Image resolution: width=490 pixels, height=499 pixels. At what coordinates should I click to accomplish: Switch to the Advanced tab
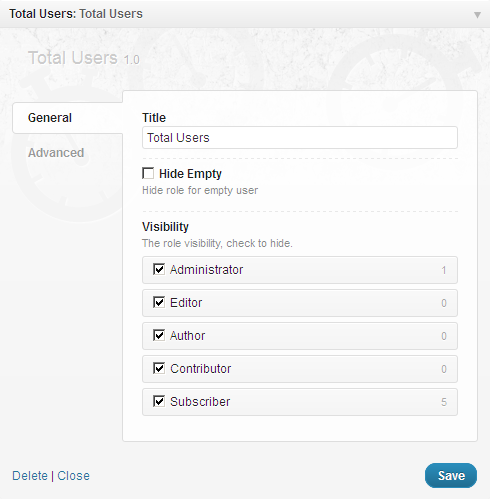click(56, 153)
